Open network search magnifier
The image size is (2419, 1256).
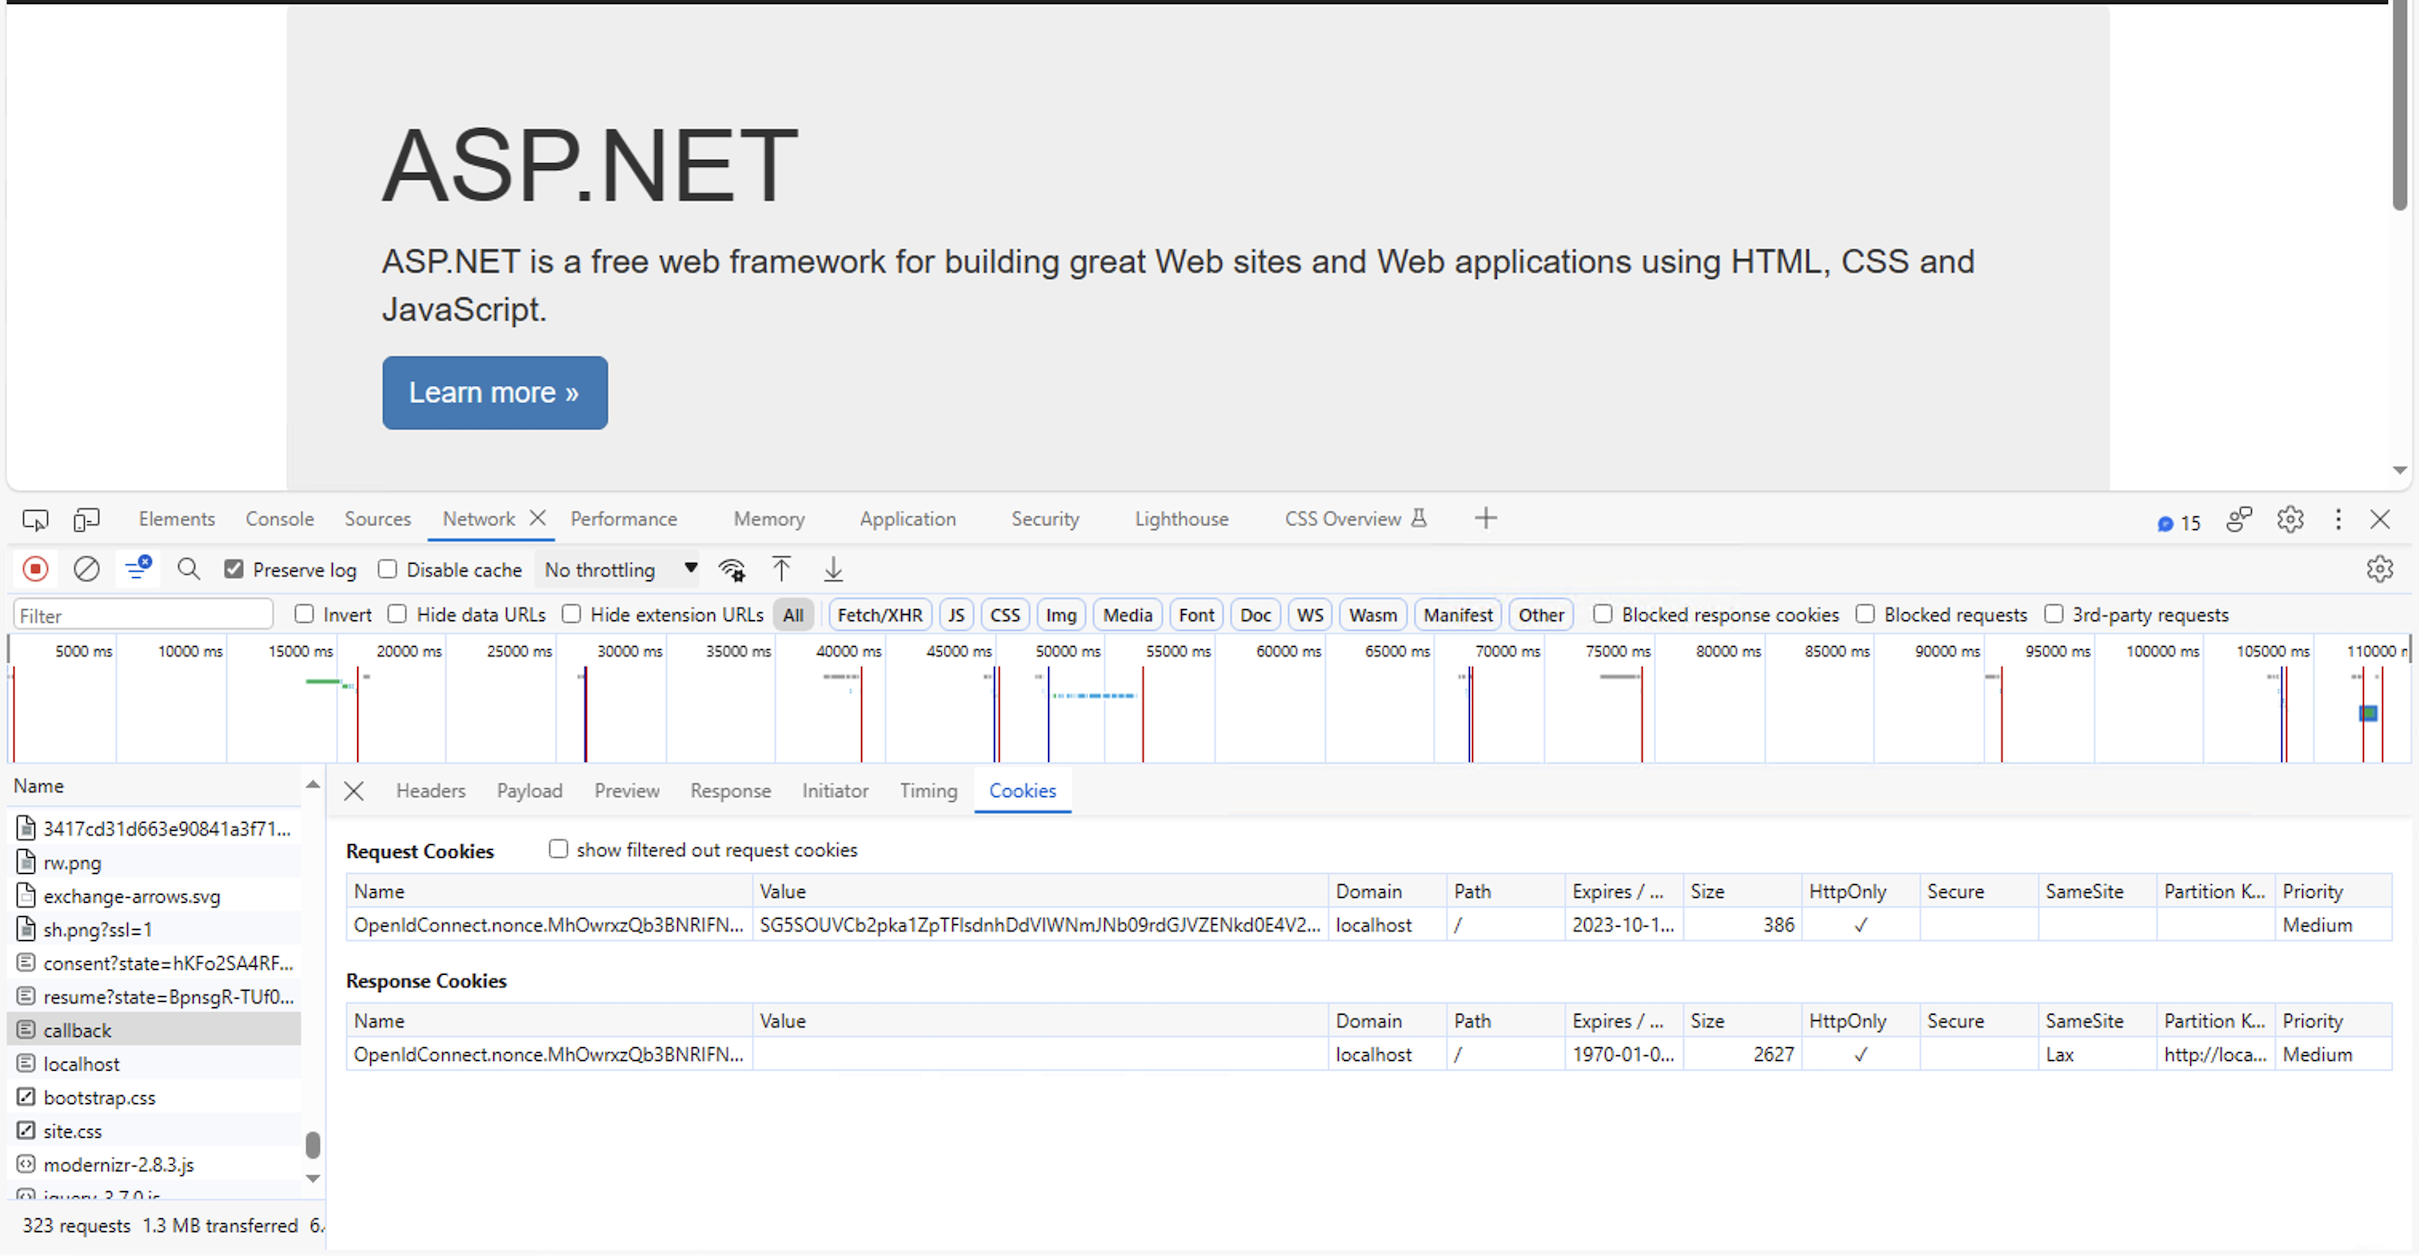188,569
